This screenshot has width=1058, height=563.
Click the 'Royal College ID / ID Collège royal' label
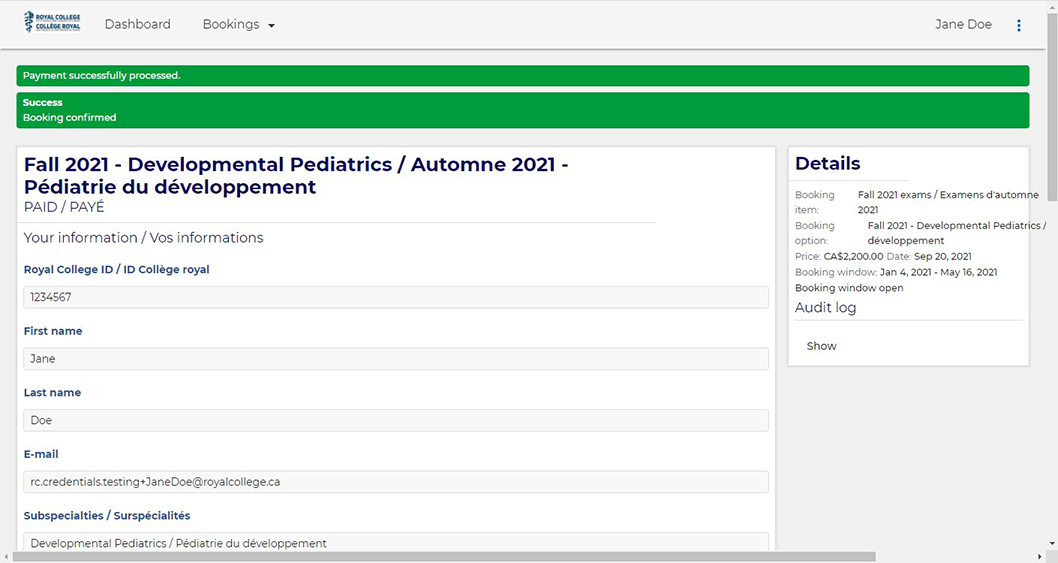[116, 269]
